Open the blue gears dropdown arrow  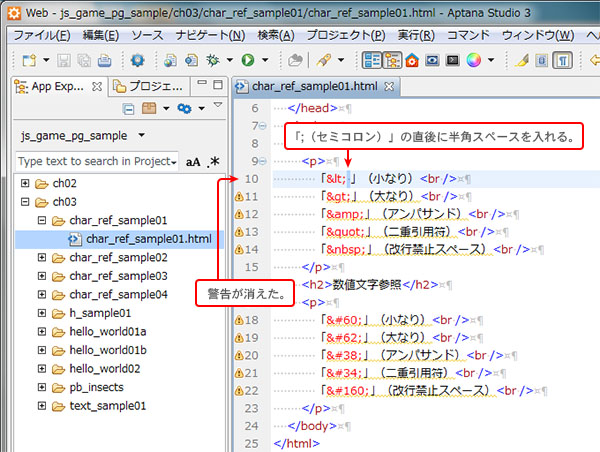[x=201, y=108]
